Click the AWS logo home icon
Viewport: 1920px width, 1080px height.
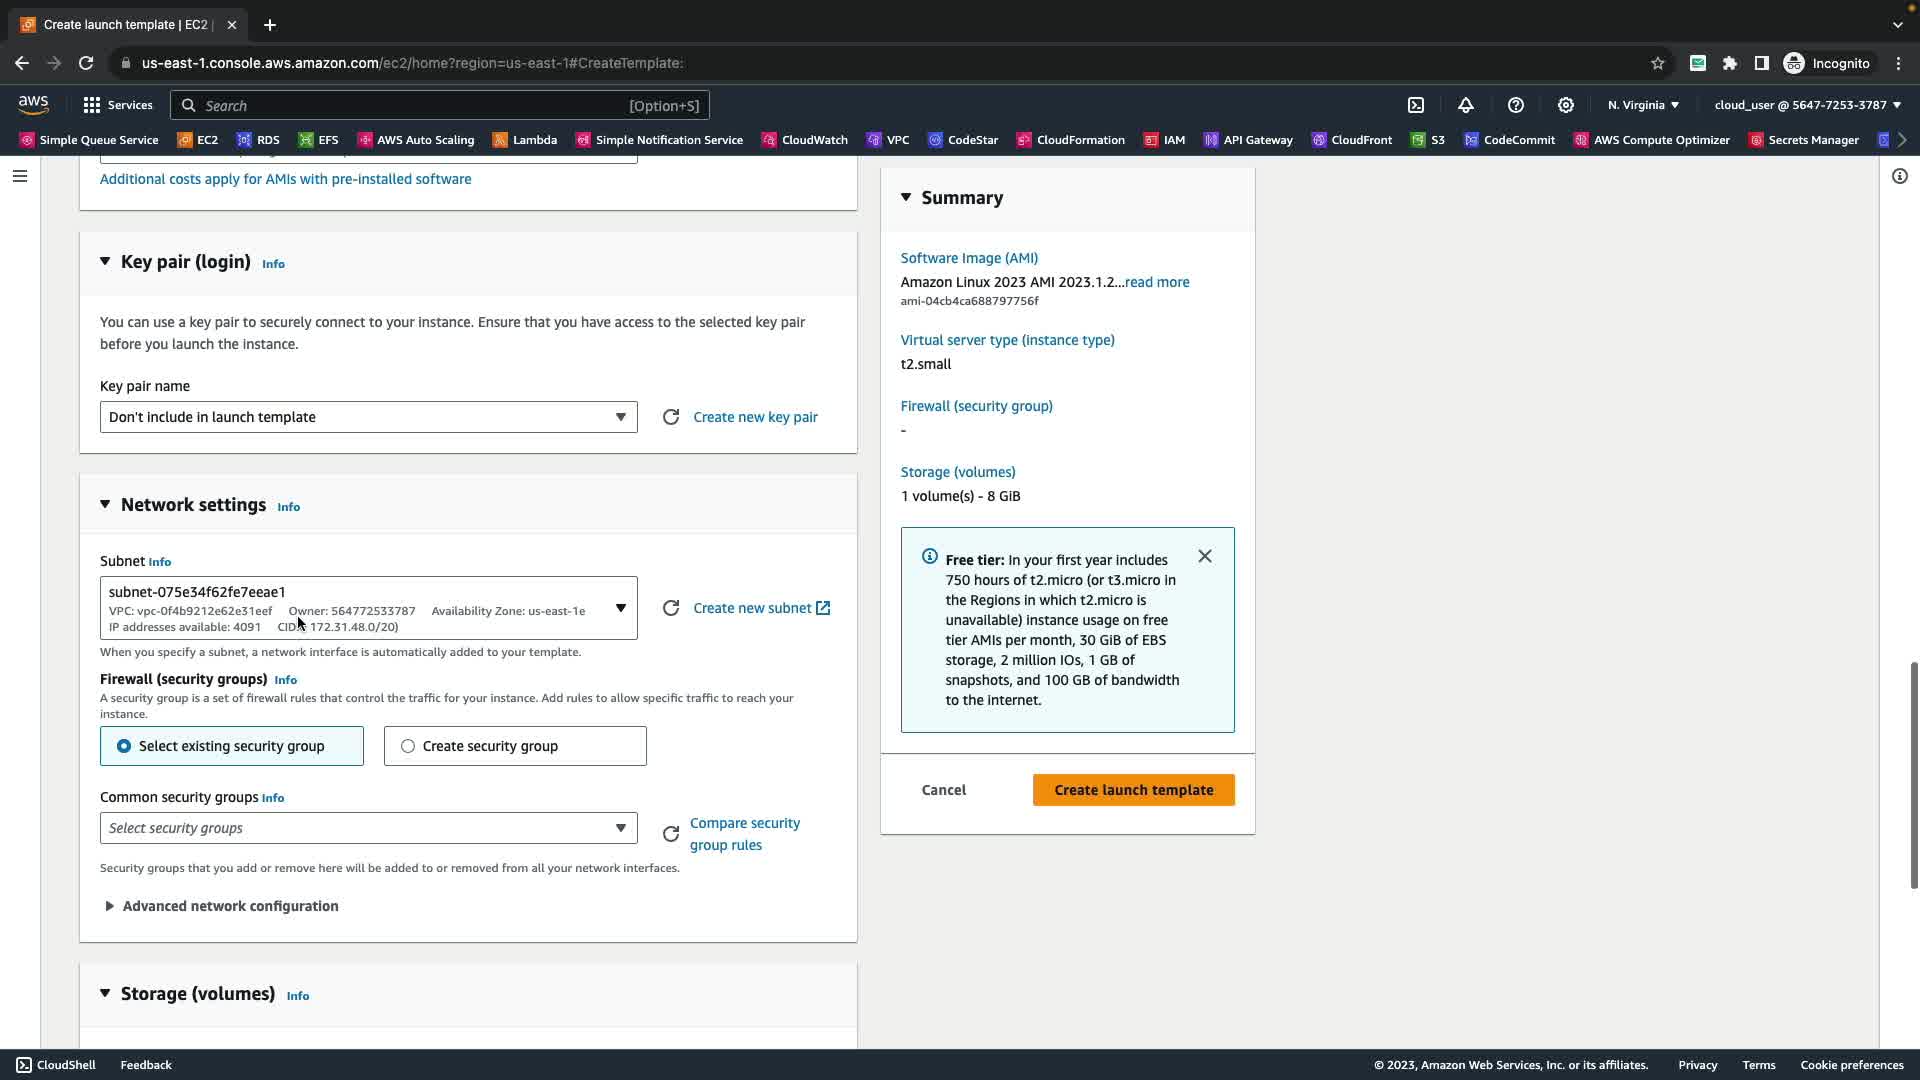(x=33, y=105)
